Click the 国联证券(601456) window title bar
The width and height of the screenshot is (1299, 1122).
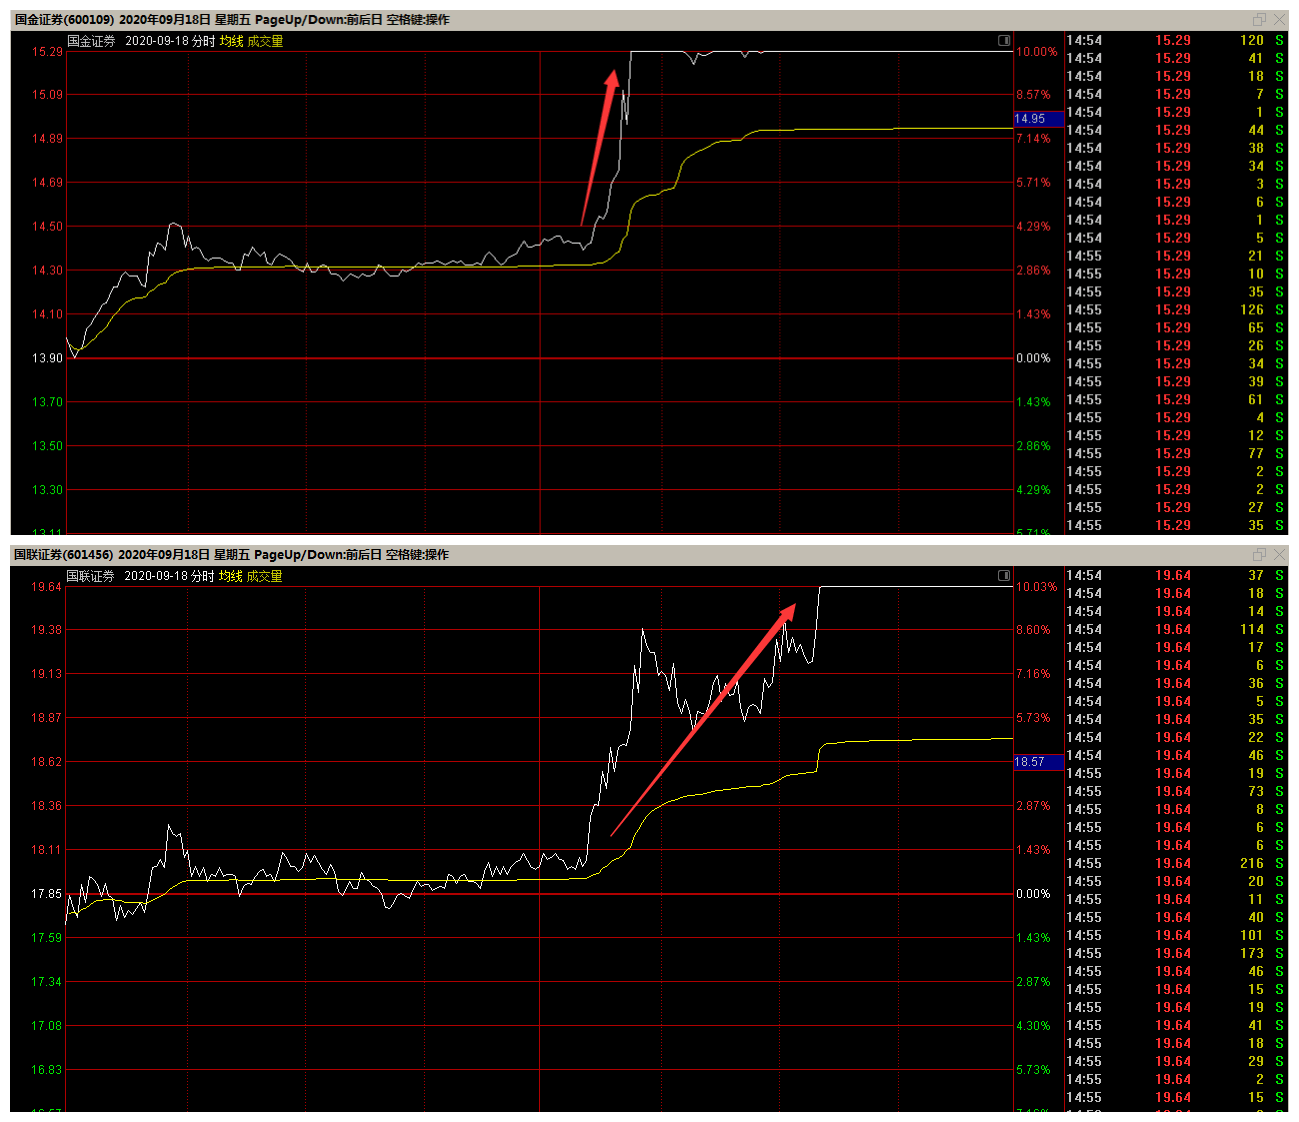coord(649,555)
